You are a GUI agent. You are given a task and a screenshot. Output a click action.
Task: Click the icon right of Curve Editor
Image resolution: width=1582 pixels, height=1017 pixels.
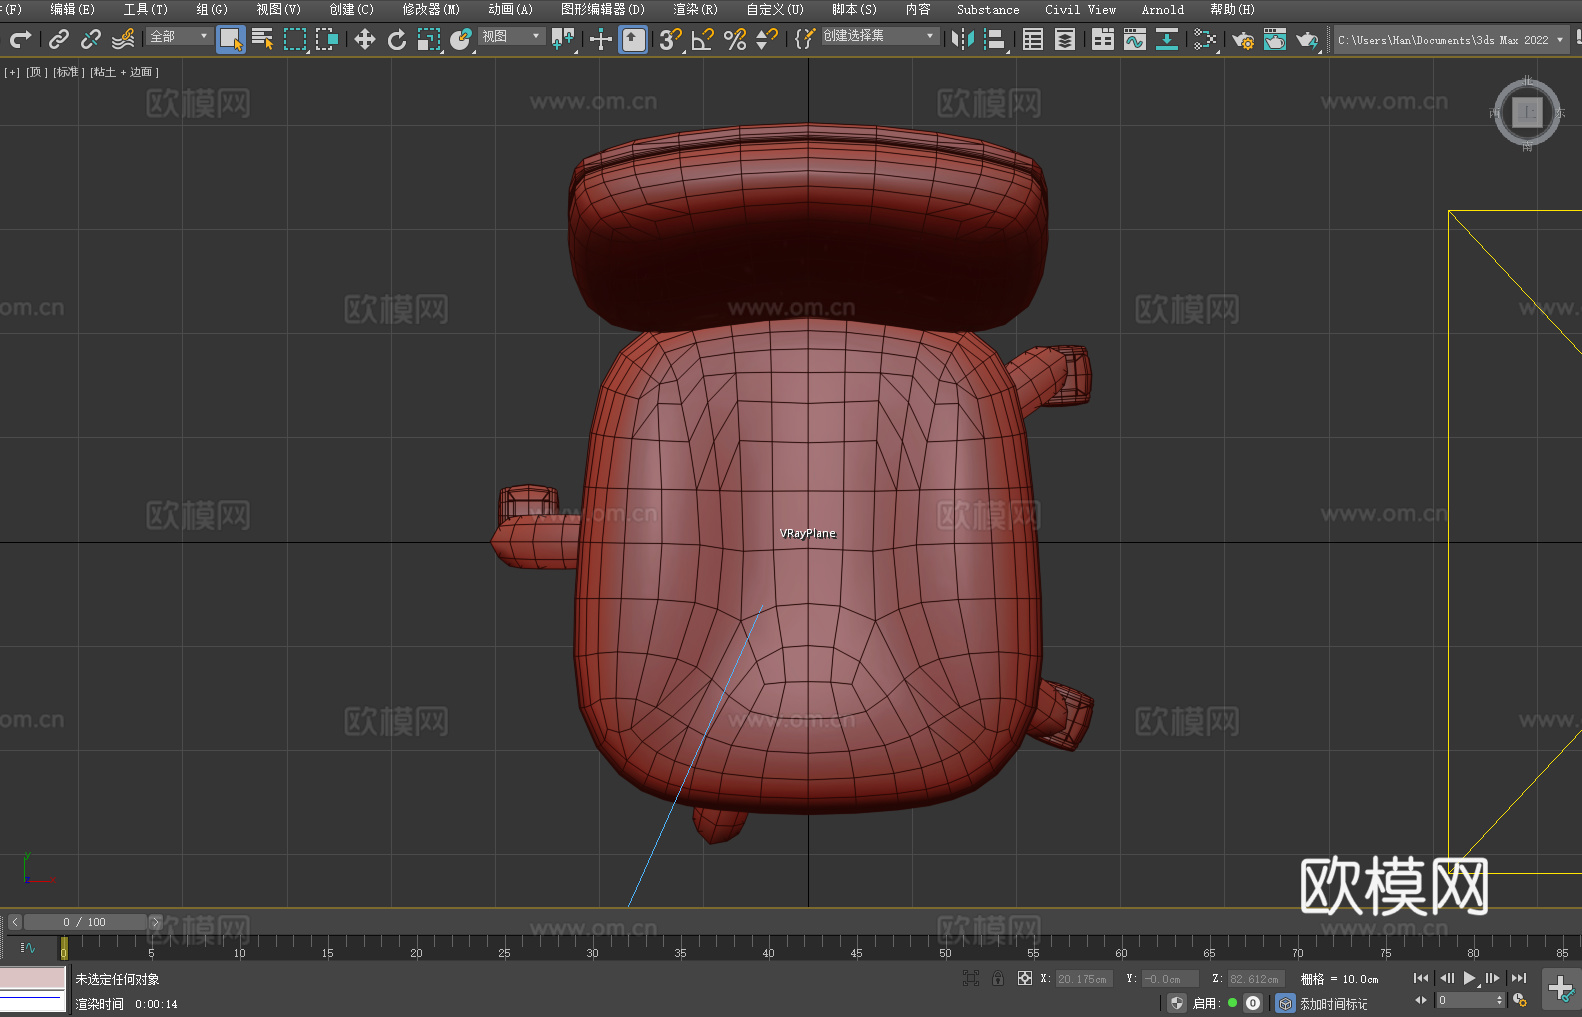coord(1167,39)
